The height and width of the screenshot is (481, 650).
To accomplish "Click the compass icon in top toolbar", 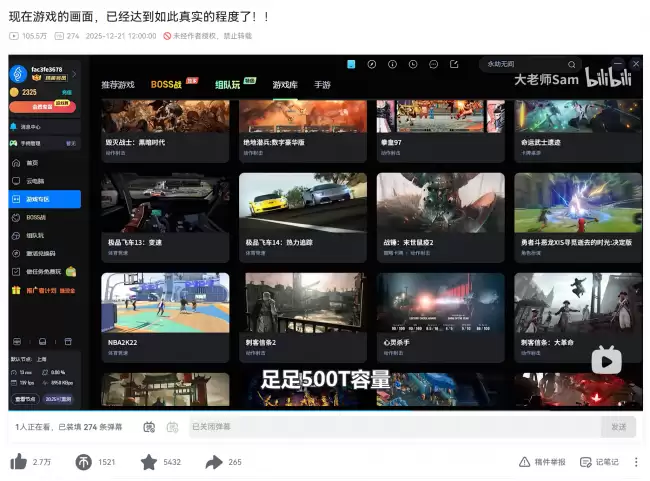I will [372, 64].
